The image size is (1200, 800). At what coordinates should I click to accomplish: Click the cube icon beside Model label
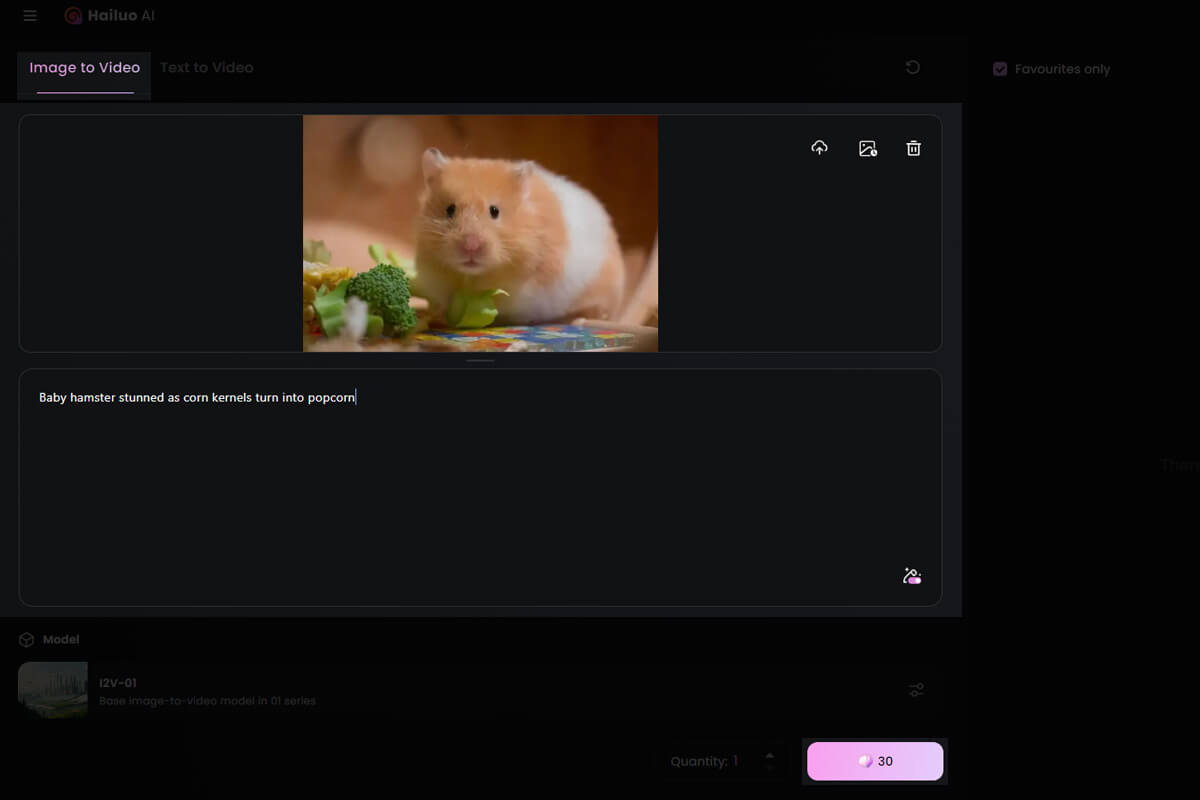[27, 639]
